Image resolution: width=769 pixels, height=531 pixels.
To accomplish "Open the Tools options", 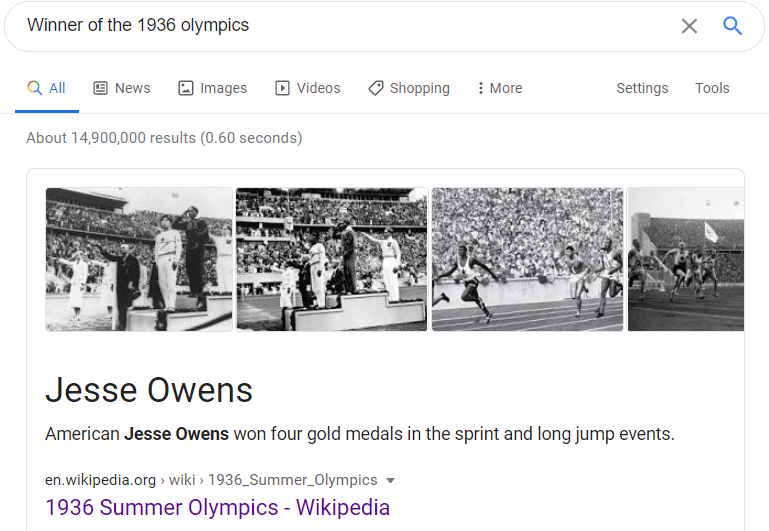I will pos(712,88).
